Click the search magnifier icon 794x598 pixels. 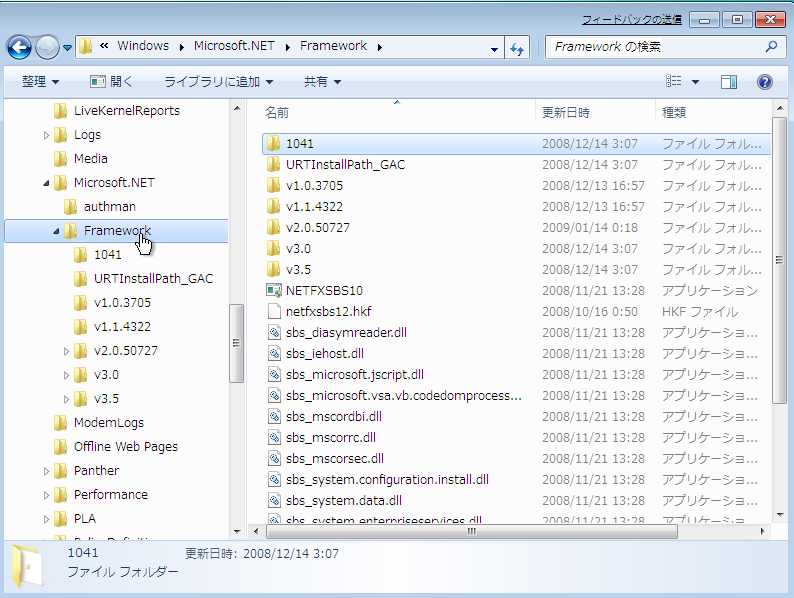click(x=771, y=47)
